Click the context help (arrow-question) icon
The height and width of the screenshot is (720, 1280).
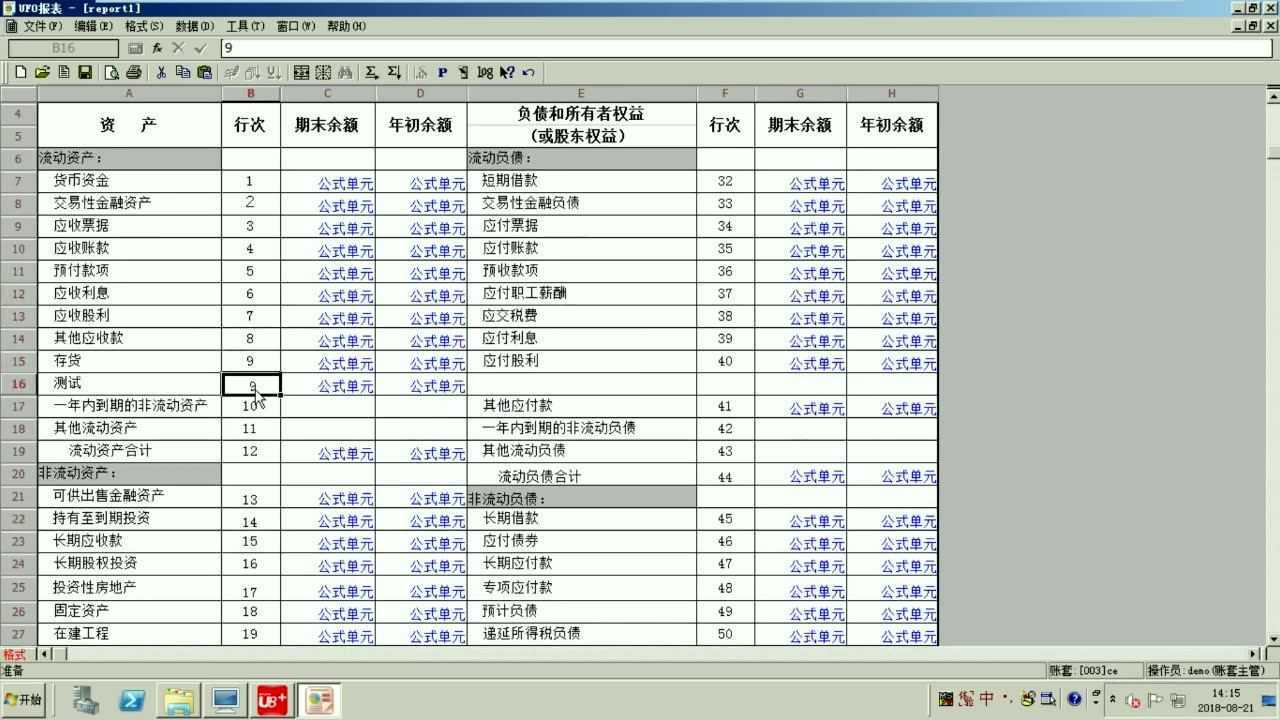pyautogui.click(x=505, y=72)
